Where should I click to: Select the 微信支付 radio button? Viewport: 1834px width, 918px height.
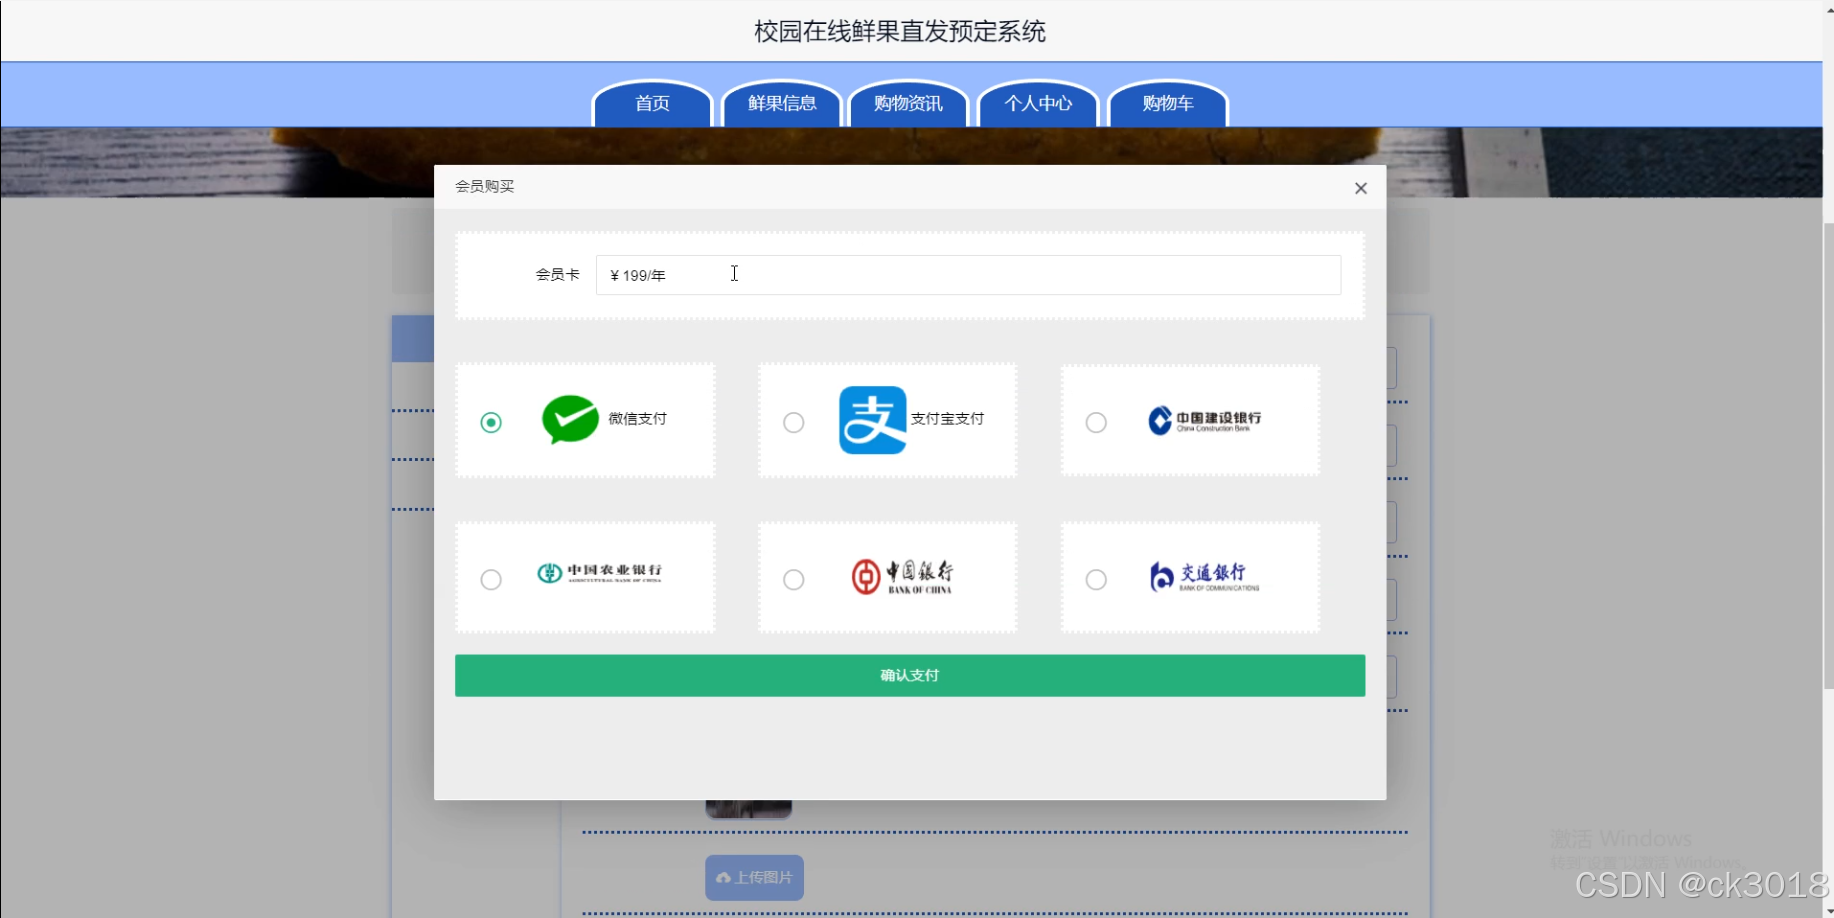[491, 422]
